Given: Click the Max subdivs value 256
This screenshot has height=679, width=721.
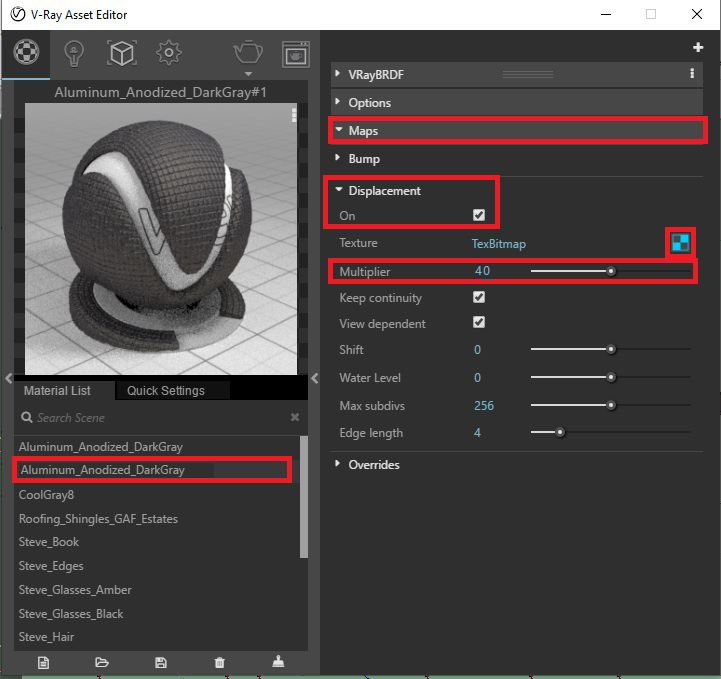Looking at the screenshot, I should (x=484, y=405).
